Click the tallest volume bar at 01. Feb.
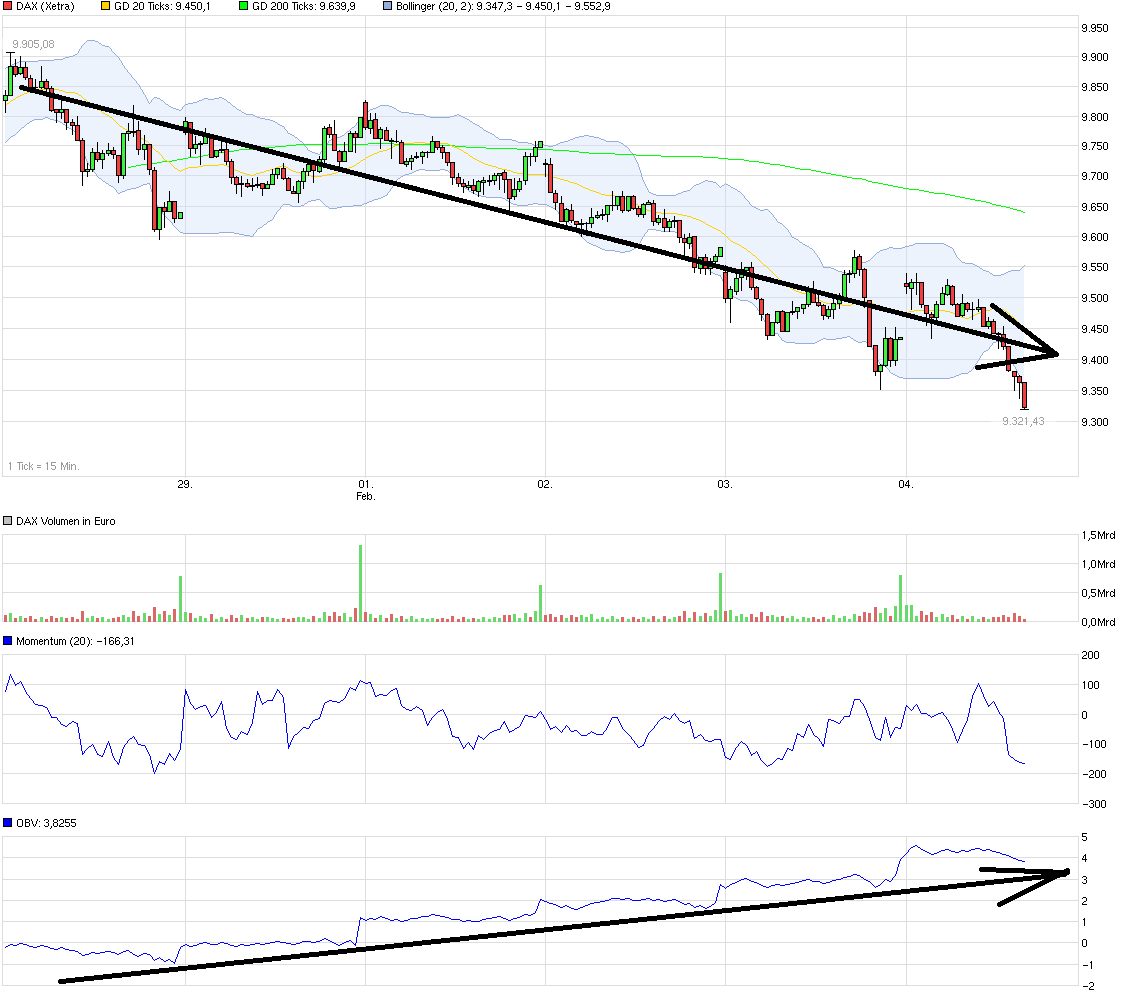1125x997 pixels. (x=361, y=583)
